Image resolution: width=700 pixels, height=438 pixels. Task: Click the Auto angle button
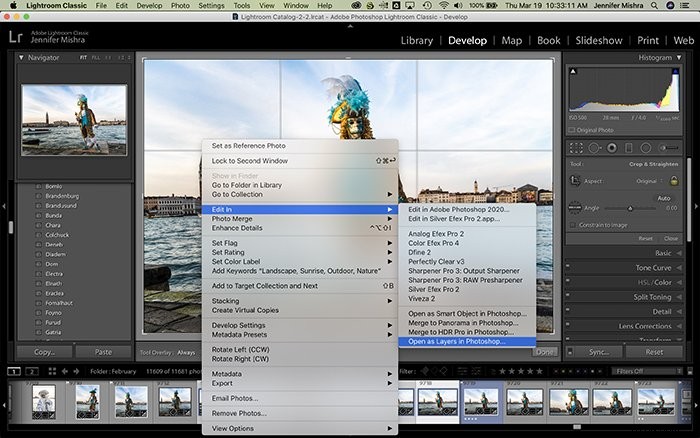(664, 198)
